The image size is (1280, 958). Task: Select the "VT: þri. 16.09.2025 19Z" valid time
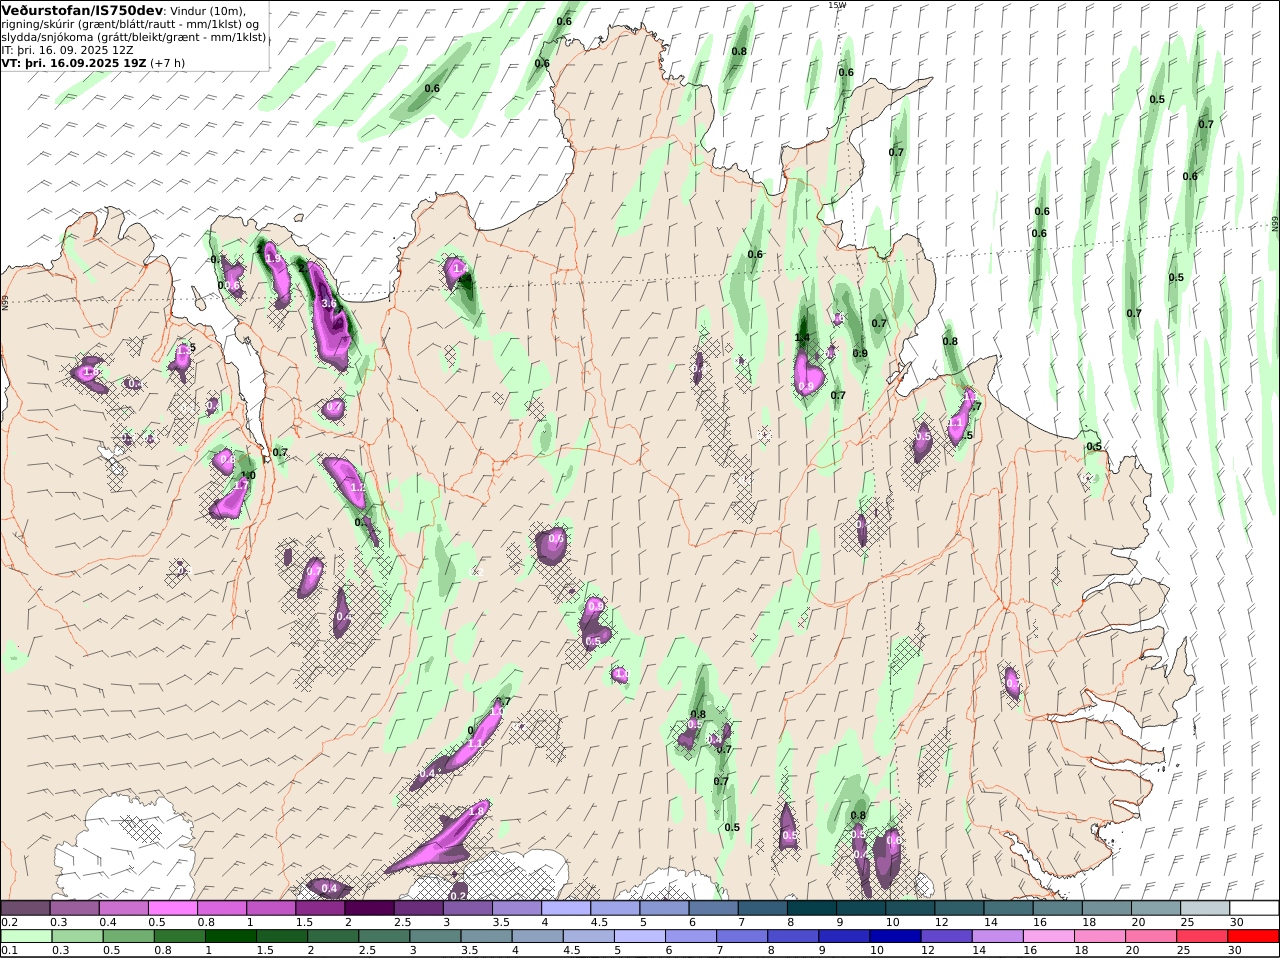coord(74,63)
